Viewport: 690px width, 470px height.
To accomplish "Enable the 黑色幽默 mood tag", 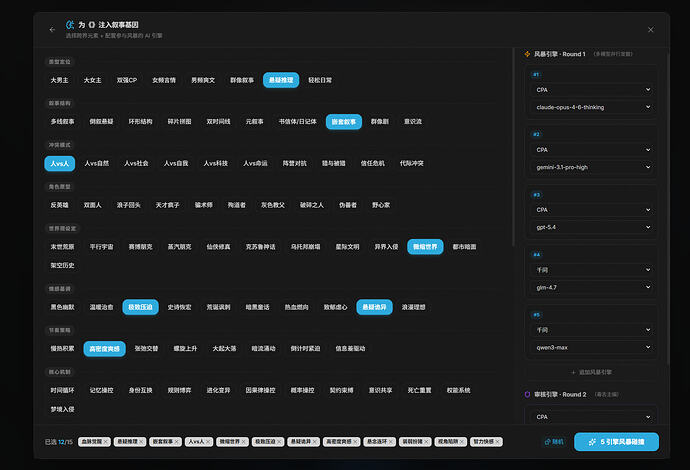I will click(62, 307).
